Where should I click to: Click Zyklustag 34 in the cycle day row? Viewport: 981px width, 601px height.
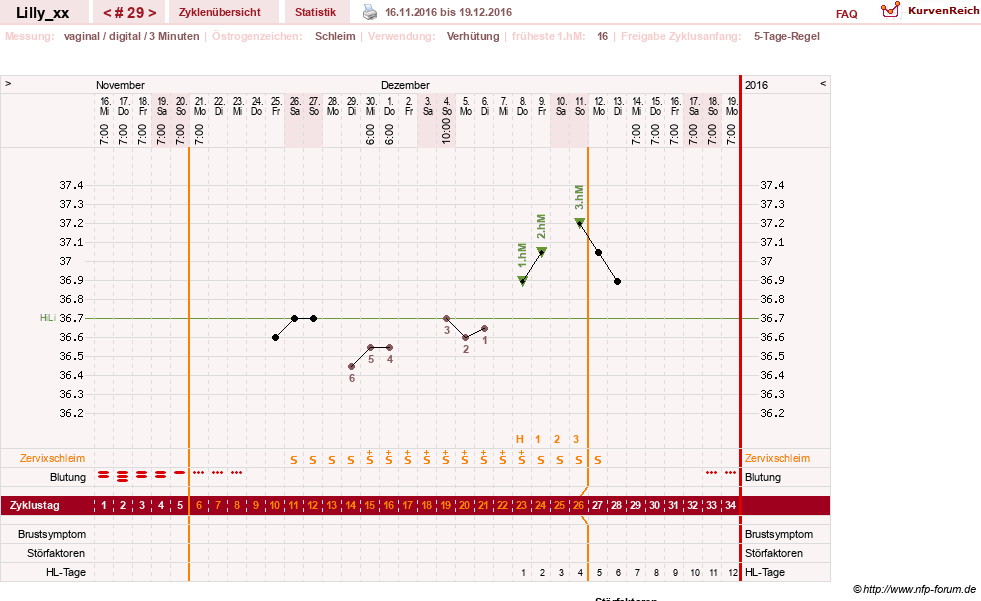coord(731,505)
